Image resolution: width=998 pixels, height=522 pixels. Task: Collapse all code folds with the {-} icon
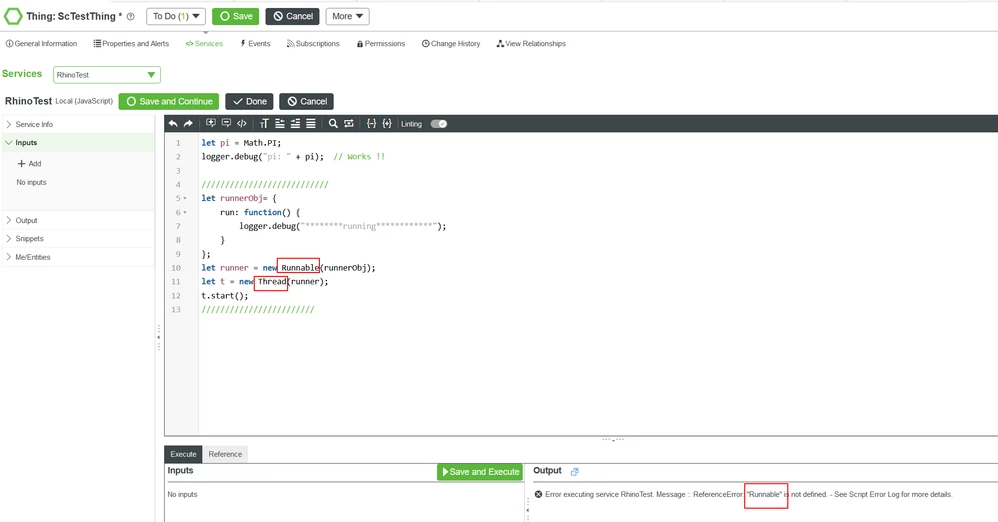[x=372, y=123]
